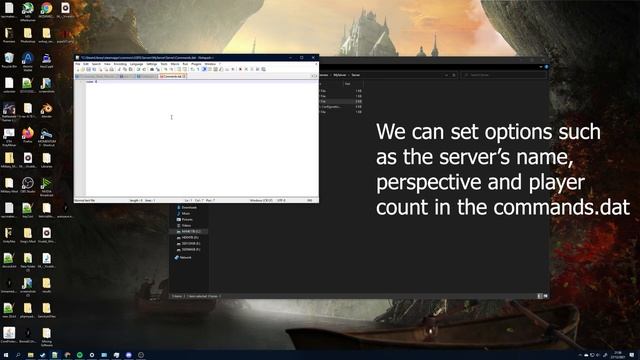Viewport: 640px width, 360px height.
Task: Click the File Explorer search box
Action: coord(504,75)
